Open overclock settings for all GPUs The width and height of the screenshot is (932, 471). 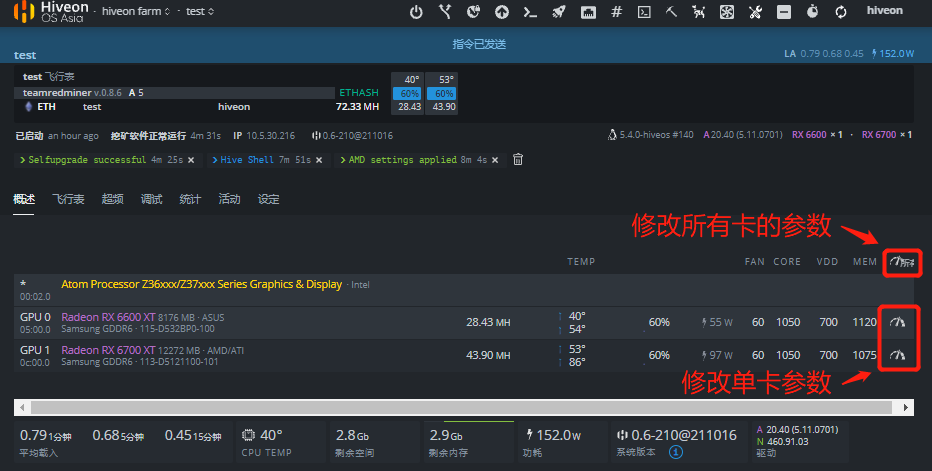pyautogui.click(x=902, y=262)
